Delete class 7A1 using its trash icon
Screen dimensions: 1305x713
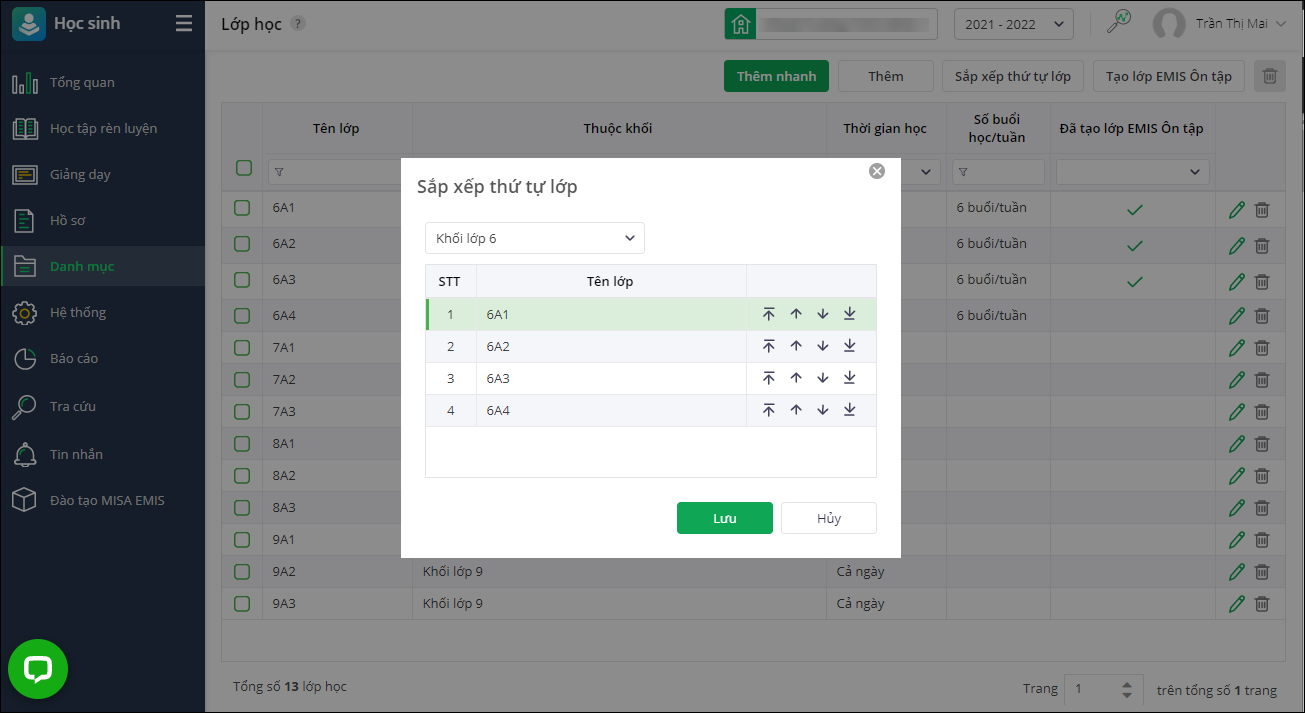coord(1262,348)
